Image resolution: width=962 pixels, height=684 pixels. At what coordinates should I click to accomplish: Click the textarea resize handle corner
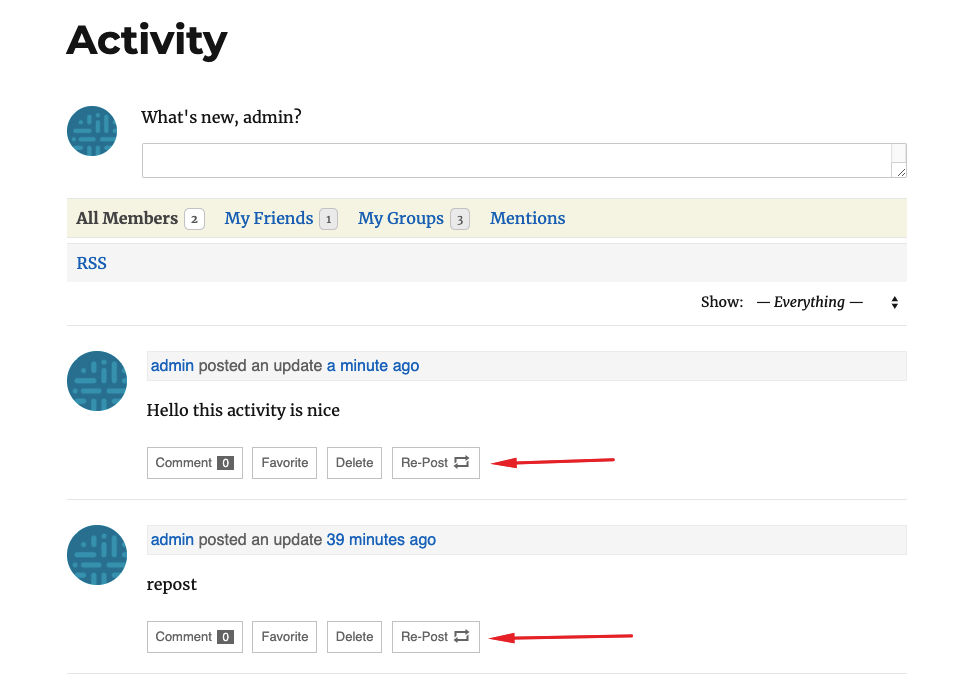point(899,171)
